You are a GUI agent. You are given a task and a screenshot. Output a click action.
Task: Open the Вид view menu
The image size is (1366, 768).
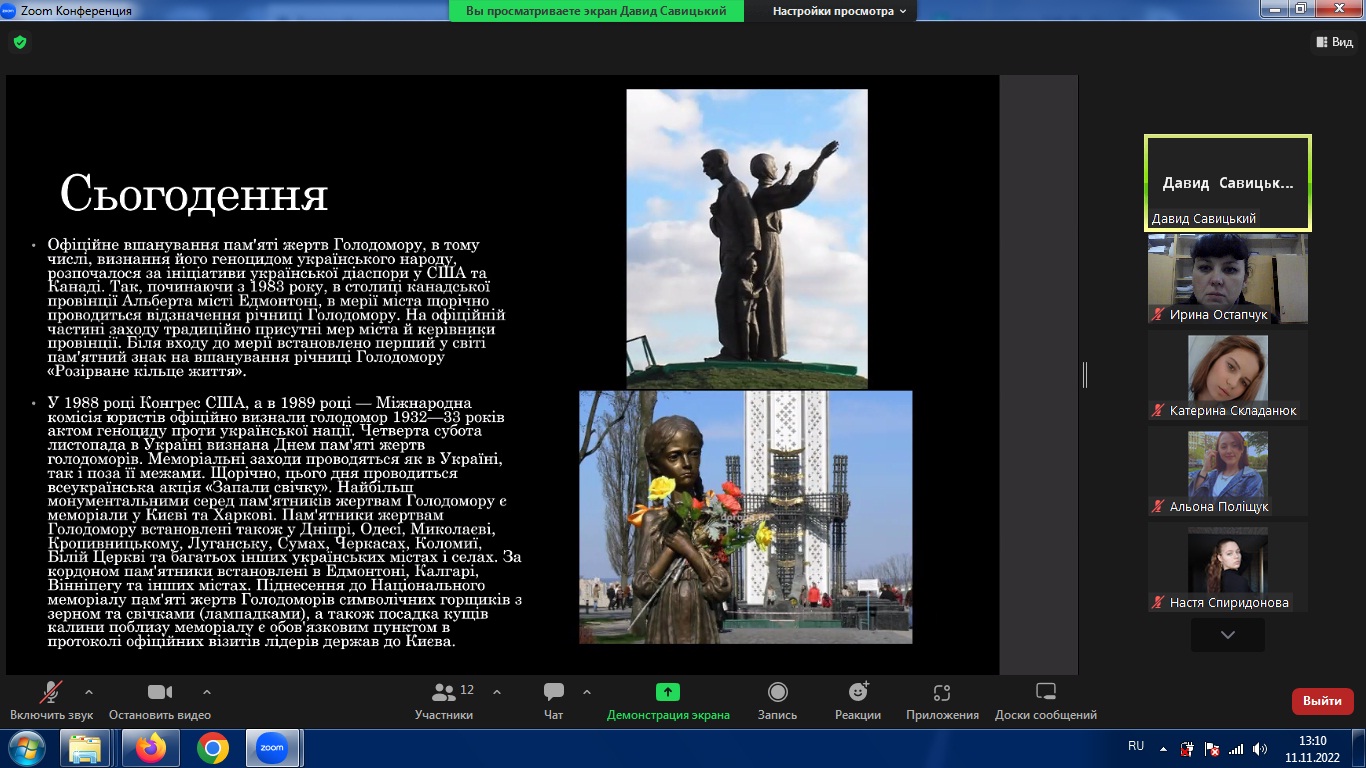click(1333, 42)
